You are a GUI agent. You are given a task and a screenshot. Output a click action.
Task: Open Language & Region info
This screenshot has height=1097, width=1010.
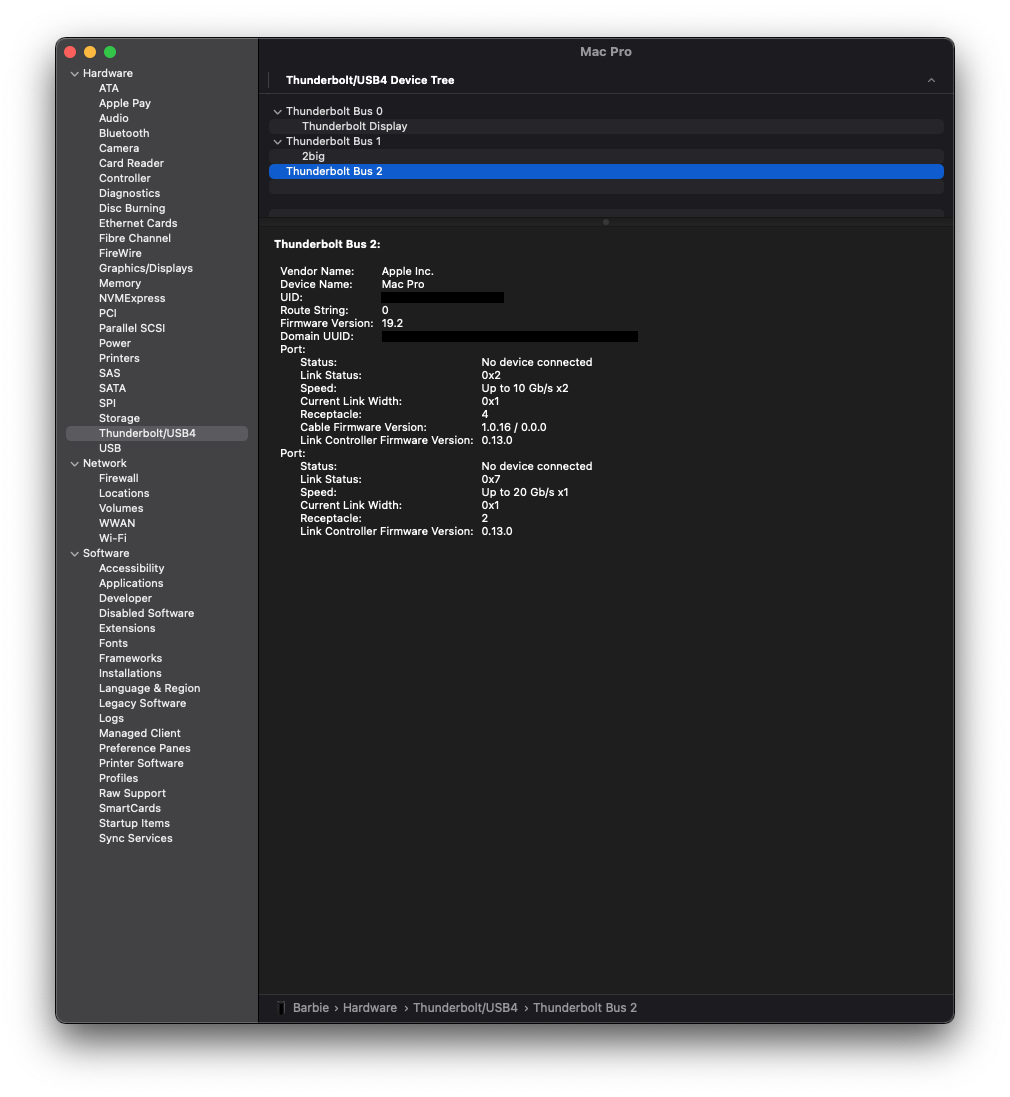[149, 688]
